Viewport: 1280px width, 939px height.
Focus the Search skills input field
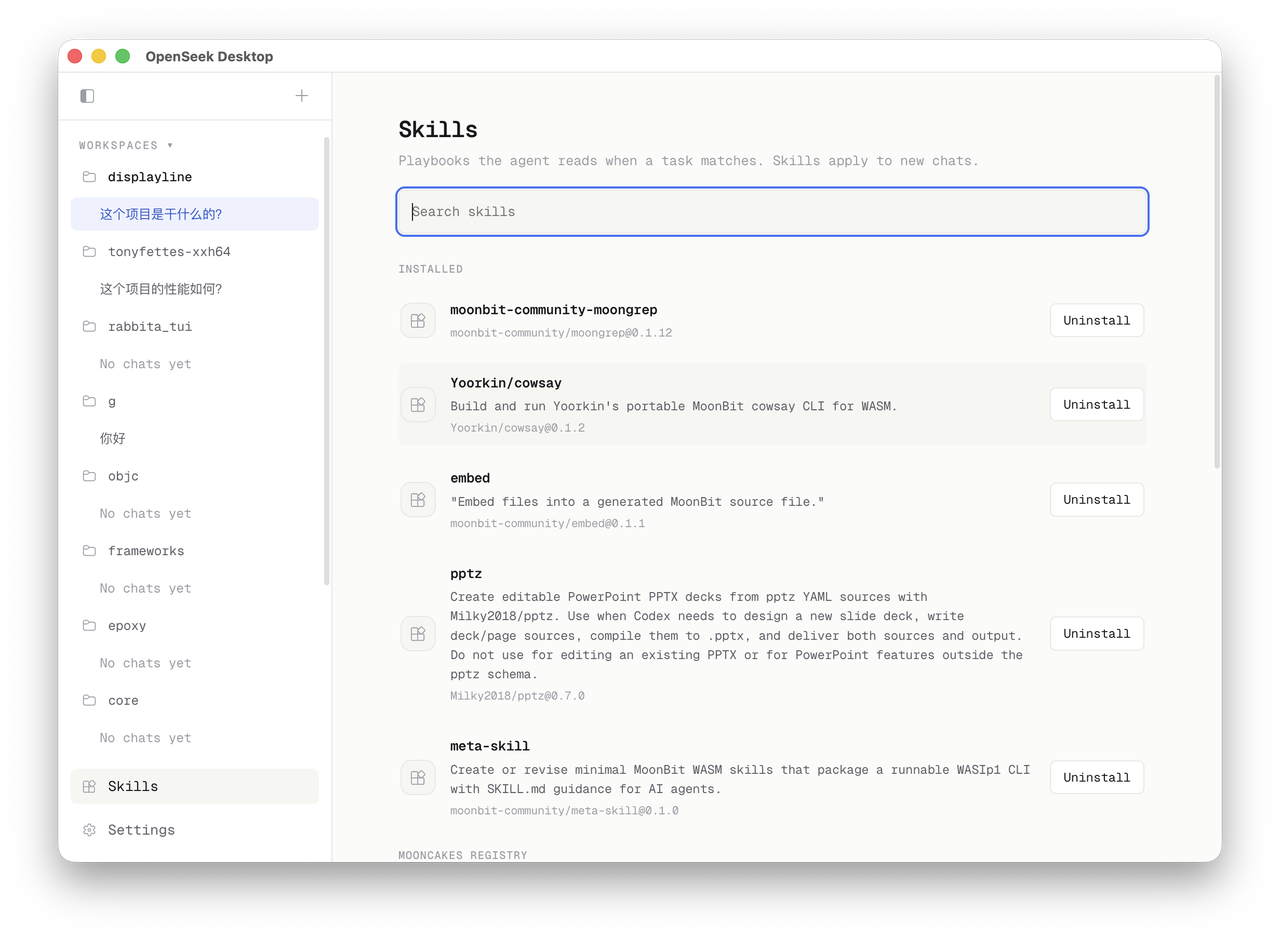pyautogui.click(x=772, y=212)
